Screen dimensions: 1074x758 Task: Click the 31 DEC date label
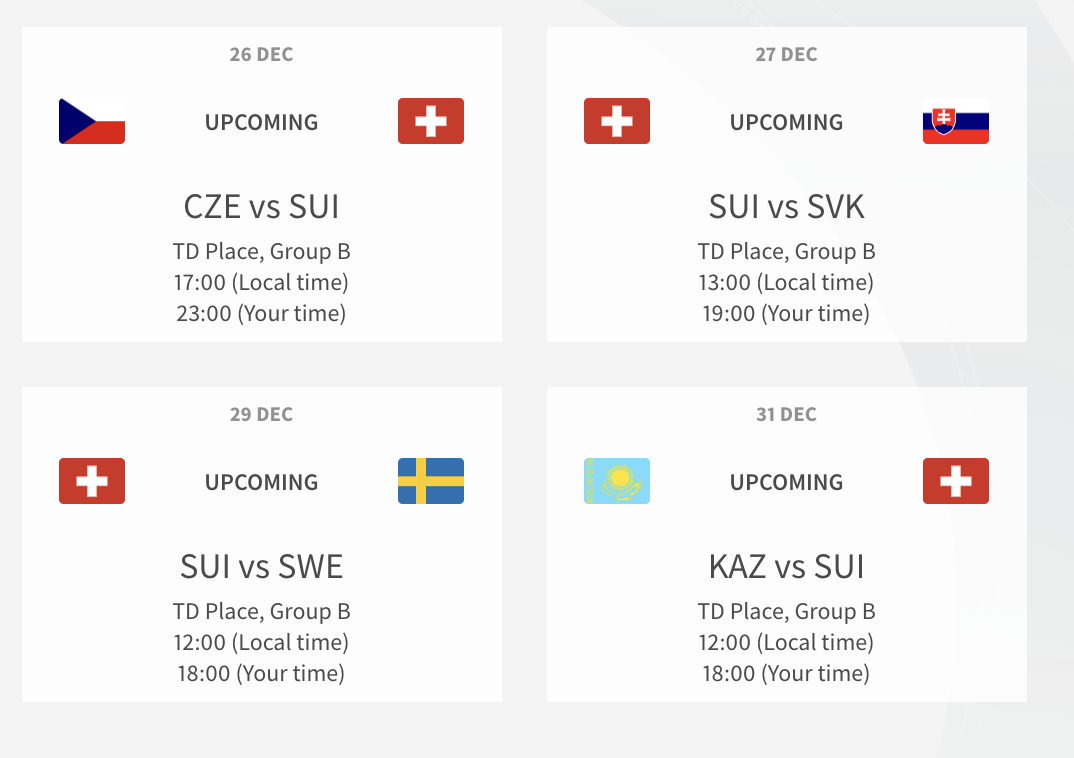point(787,414)
